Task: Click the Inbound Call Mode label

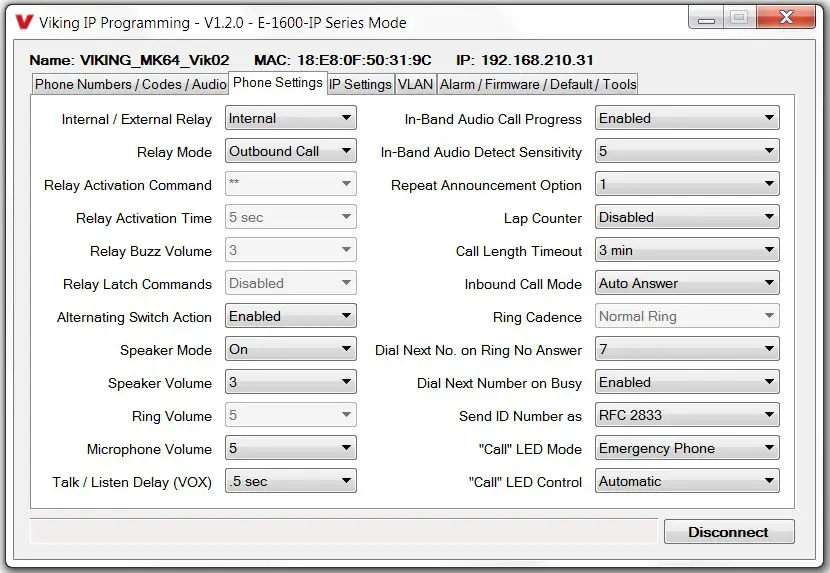Action: 523,284
